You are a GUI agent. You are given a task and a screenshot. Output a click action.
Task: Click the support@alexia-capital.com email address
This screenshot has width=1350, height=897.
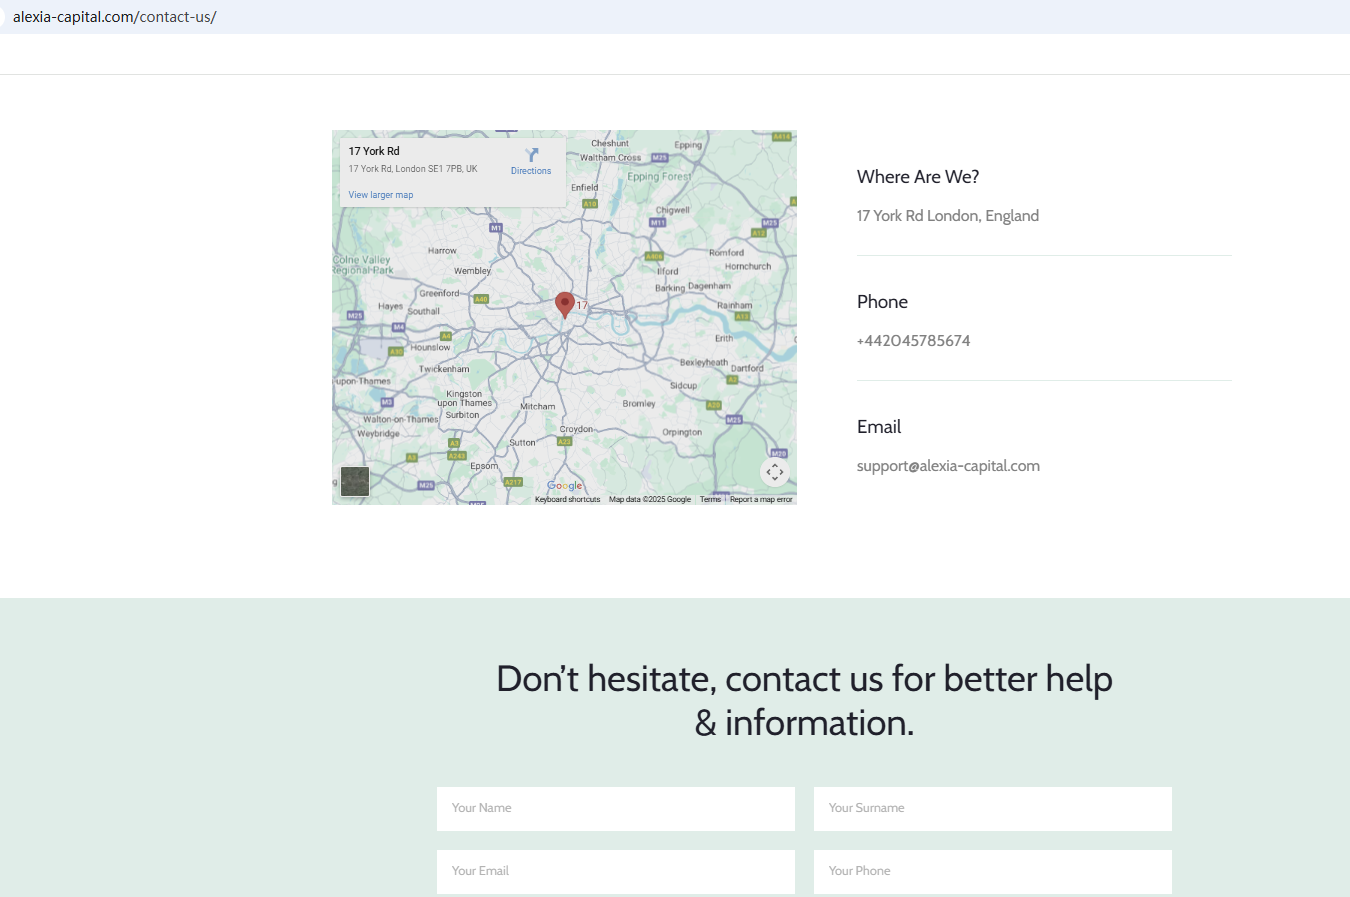[948, 466]
